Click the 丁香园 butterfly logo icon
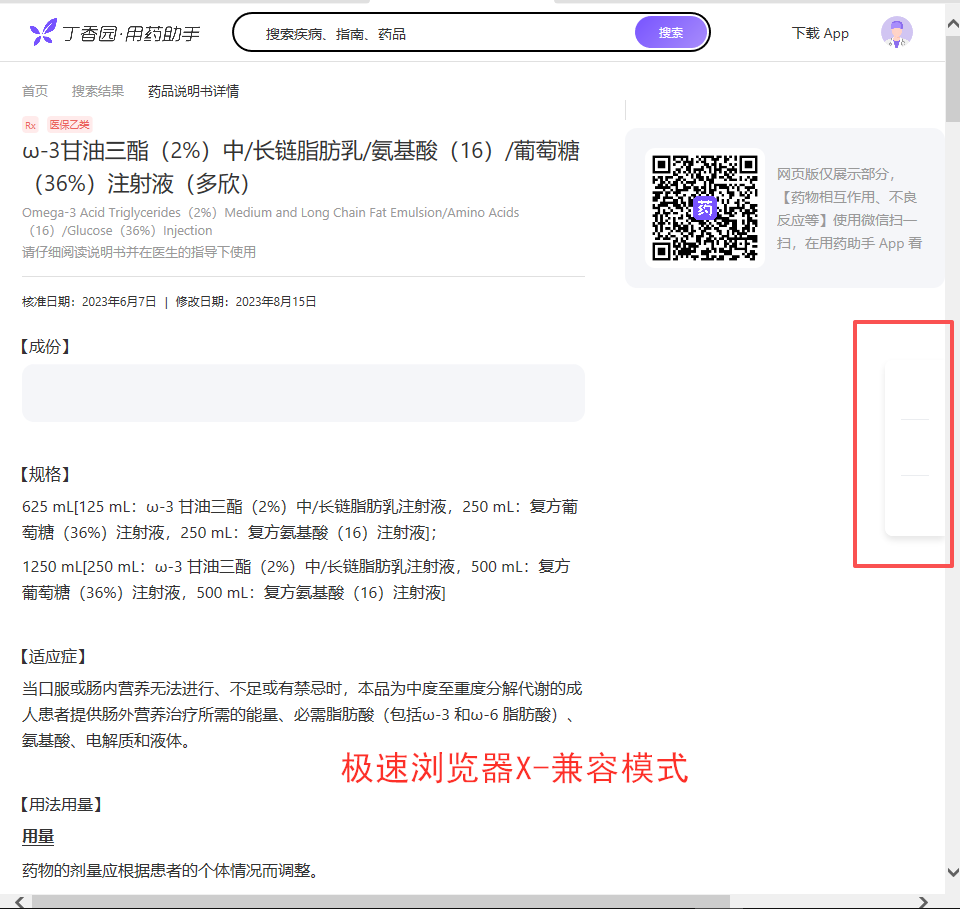This screenshot has width=960, height=909. pos(43,32)
